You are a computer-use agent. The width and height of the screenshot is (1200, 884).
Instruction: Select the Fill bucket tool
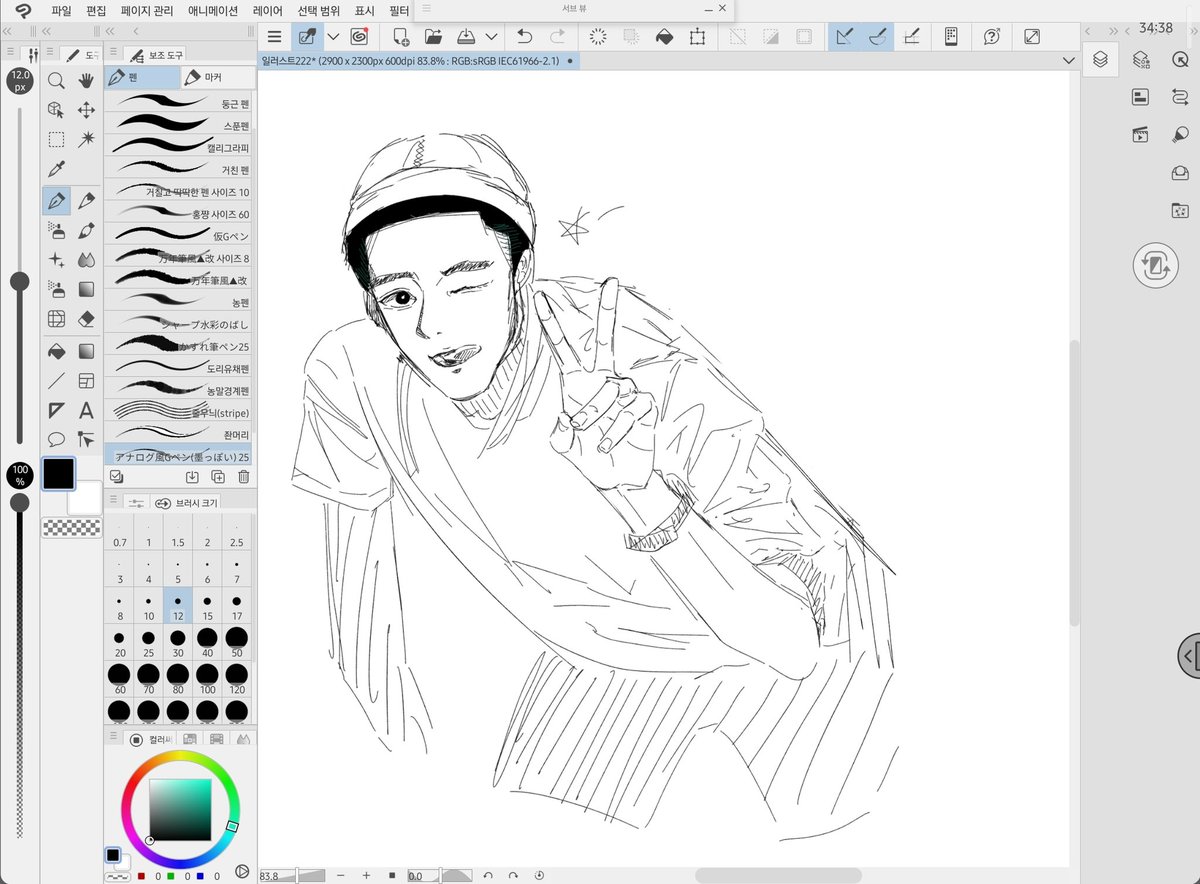(57, 350)
